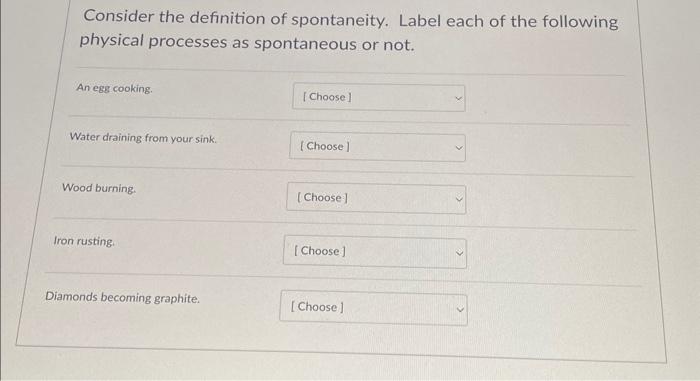
Task: Click the [Choose] placeholder text beside Iron rusting
Action: (320, 251)
